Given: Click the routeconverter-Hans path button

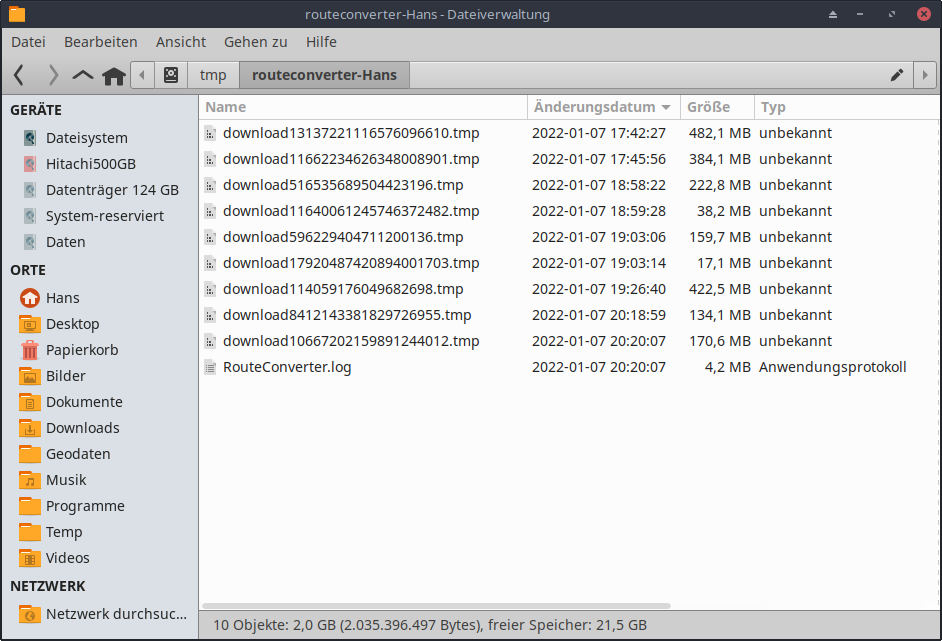Looking at the screenshot, I should (324, 75).
